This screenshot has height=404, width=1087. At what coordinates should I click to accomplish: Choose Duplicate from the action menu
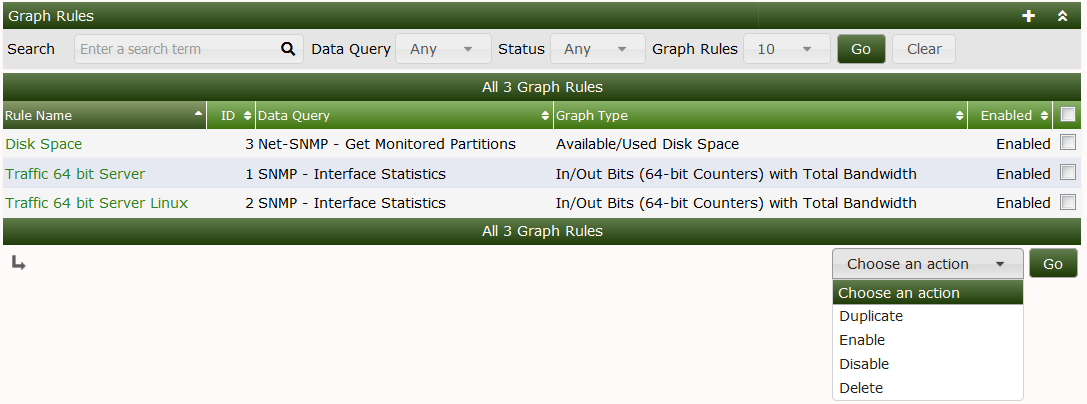tap(871, 316)
